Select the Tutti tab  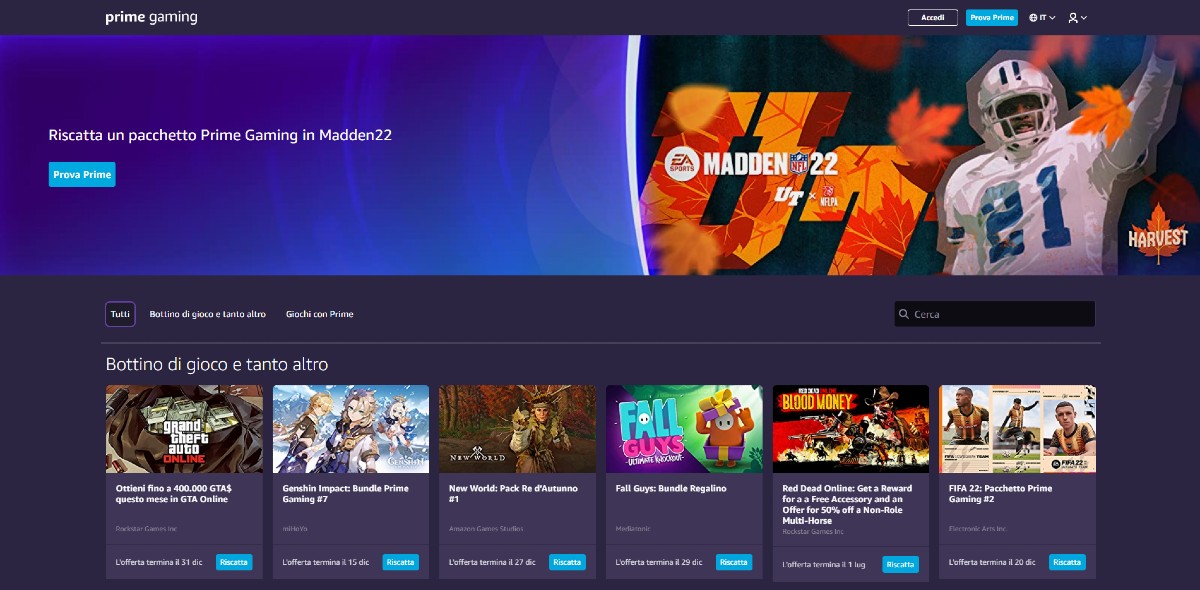120,314
